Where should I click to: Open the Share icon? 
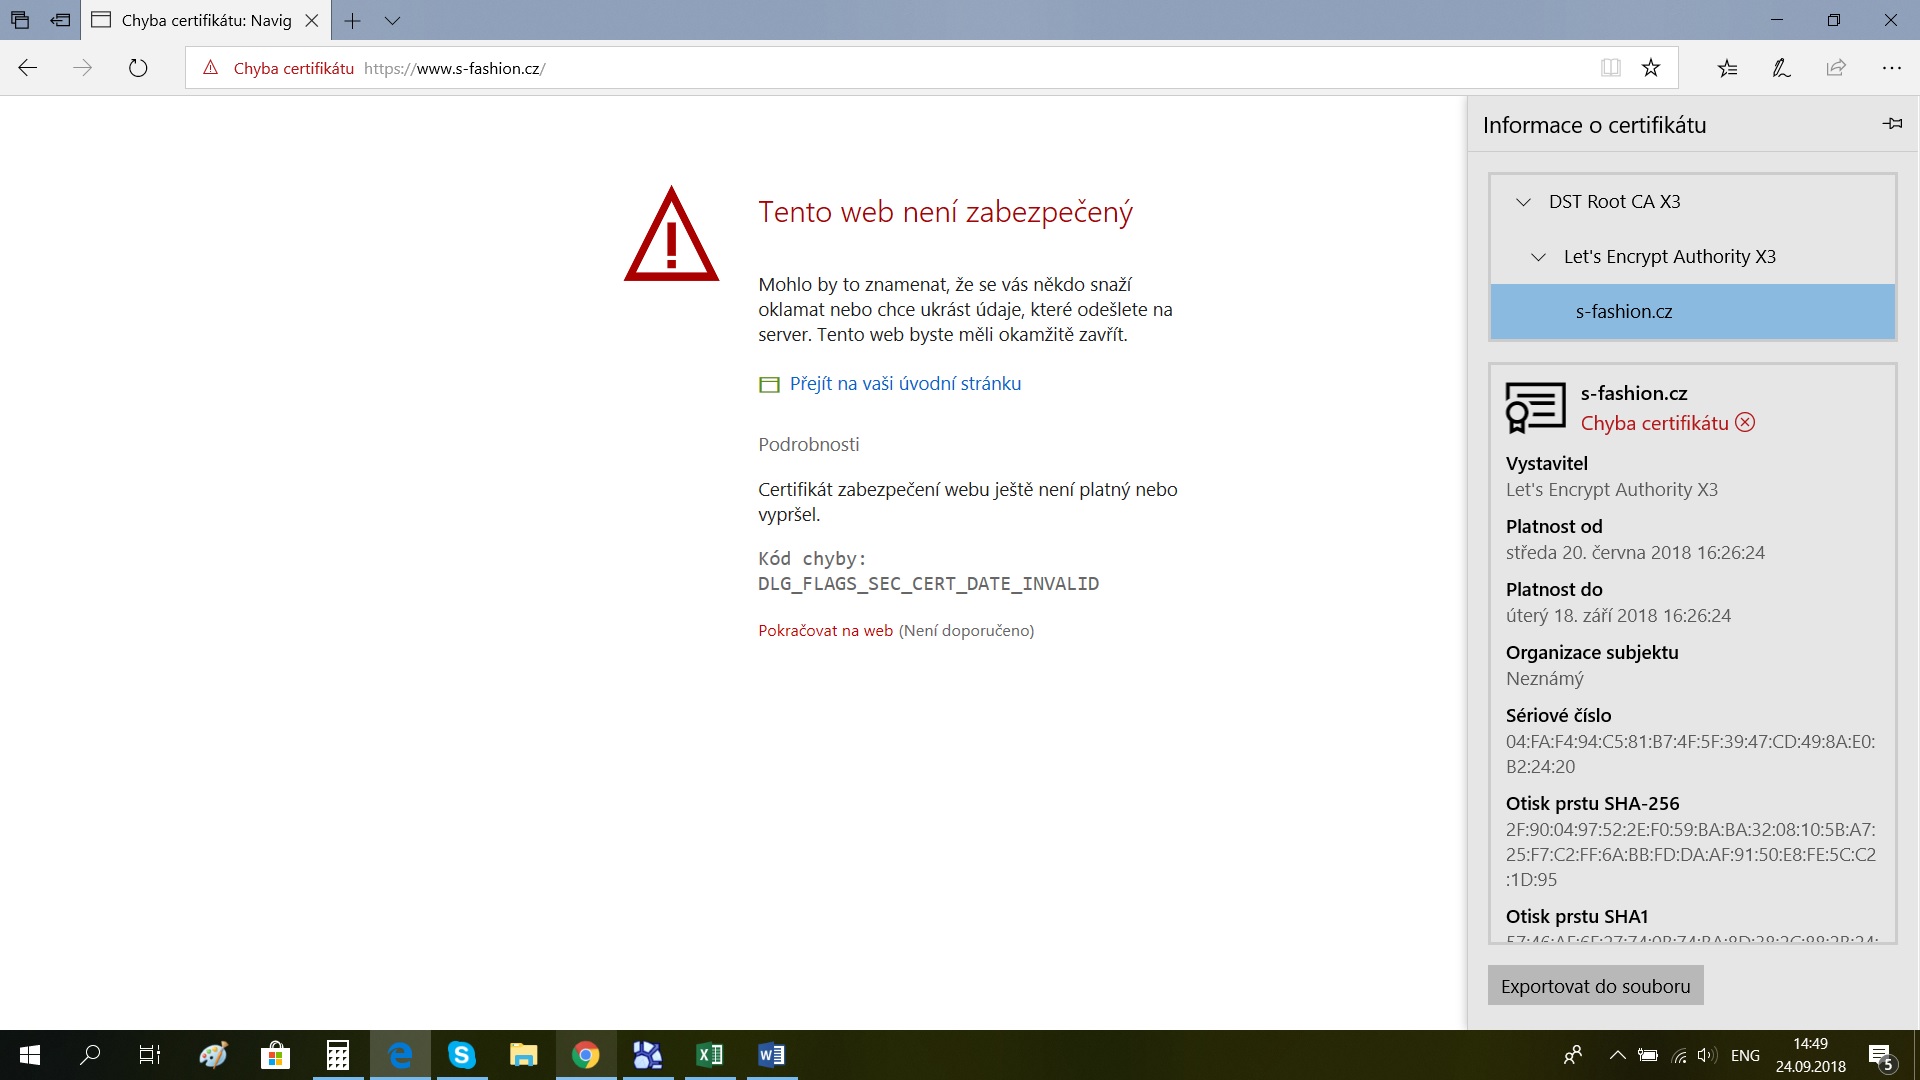tap(1836, 68)
